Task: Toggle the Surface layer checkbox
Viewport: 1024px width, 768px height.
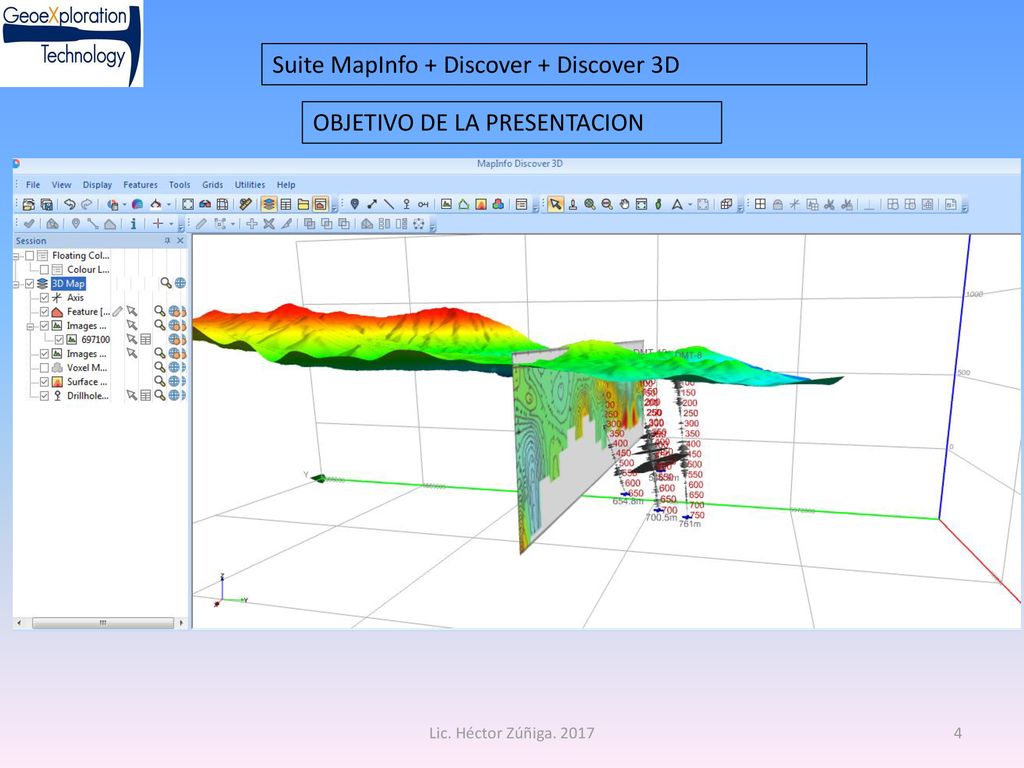Action: coord(44,381)
